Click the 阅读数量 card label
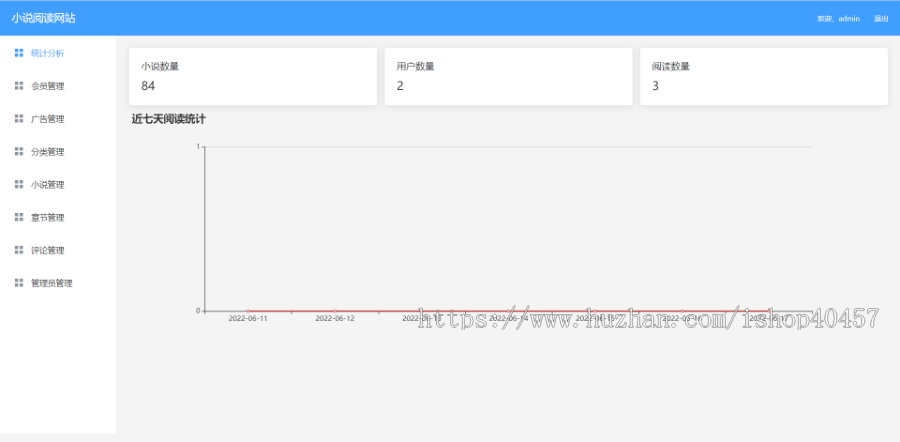 [x=671, y=66]
